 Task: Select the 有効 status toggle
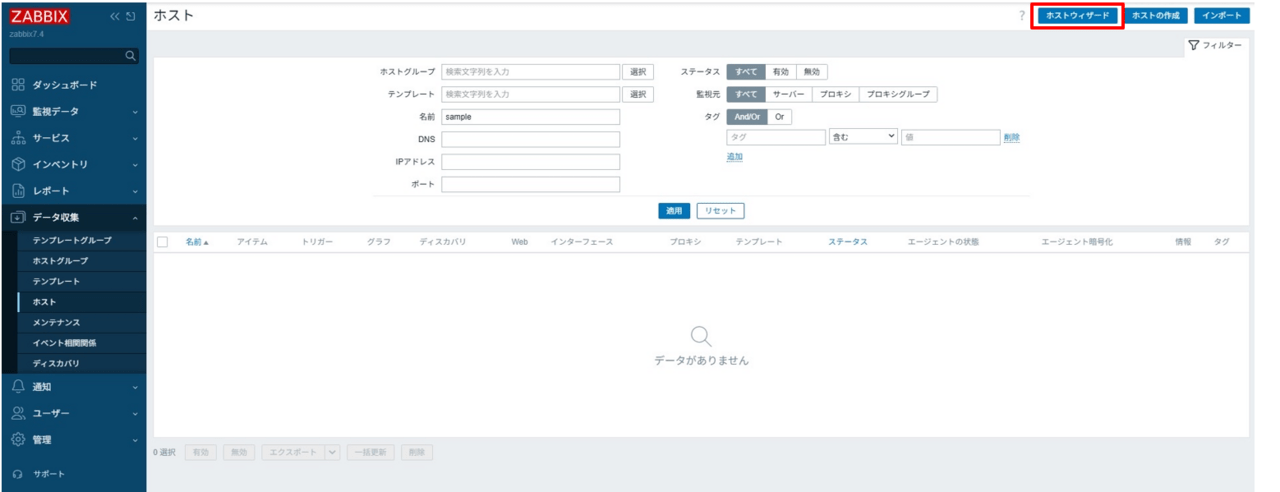[780, 72]
